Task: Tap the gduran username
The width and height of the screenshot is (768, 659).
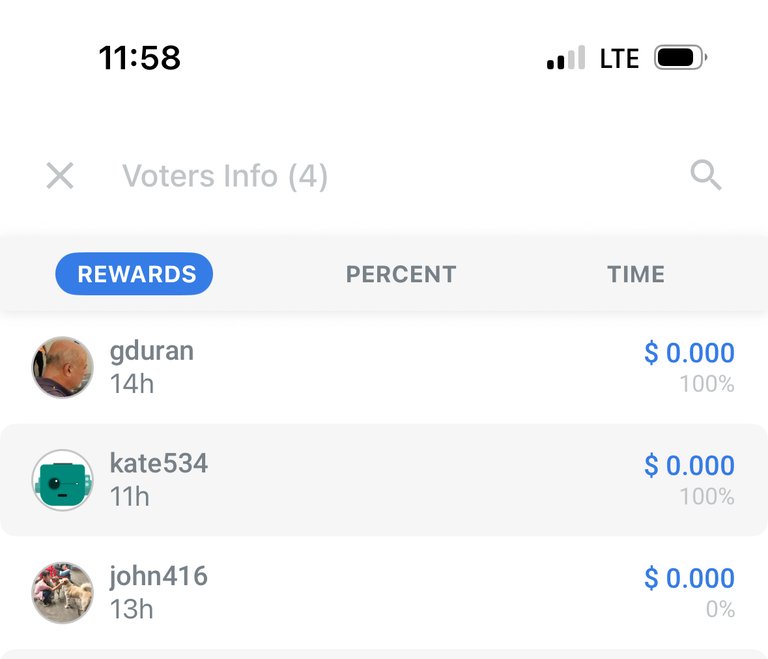Action: (x=152, y=352)
